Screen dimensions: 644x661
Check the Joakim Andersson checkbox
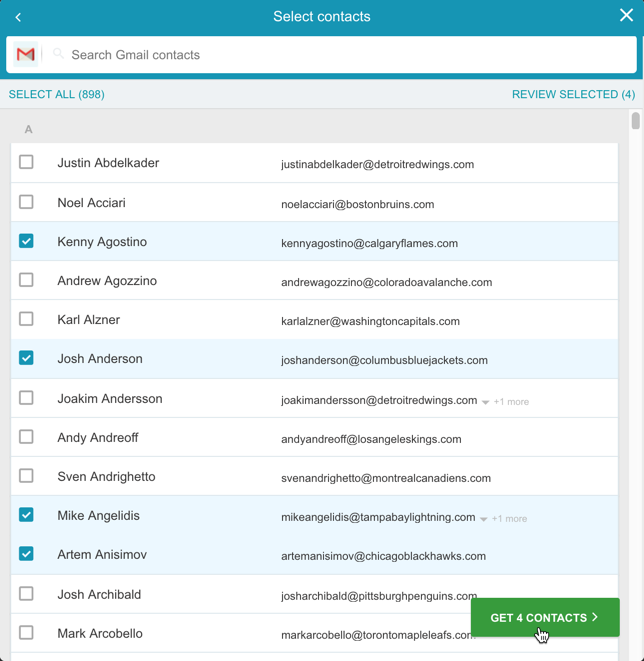pos(26,398)
